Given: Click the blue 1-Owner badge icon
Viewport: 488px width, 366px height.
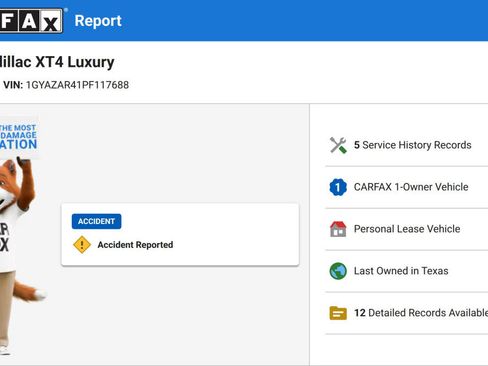Looking at the screenshot, I should (x=338, y=187).
